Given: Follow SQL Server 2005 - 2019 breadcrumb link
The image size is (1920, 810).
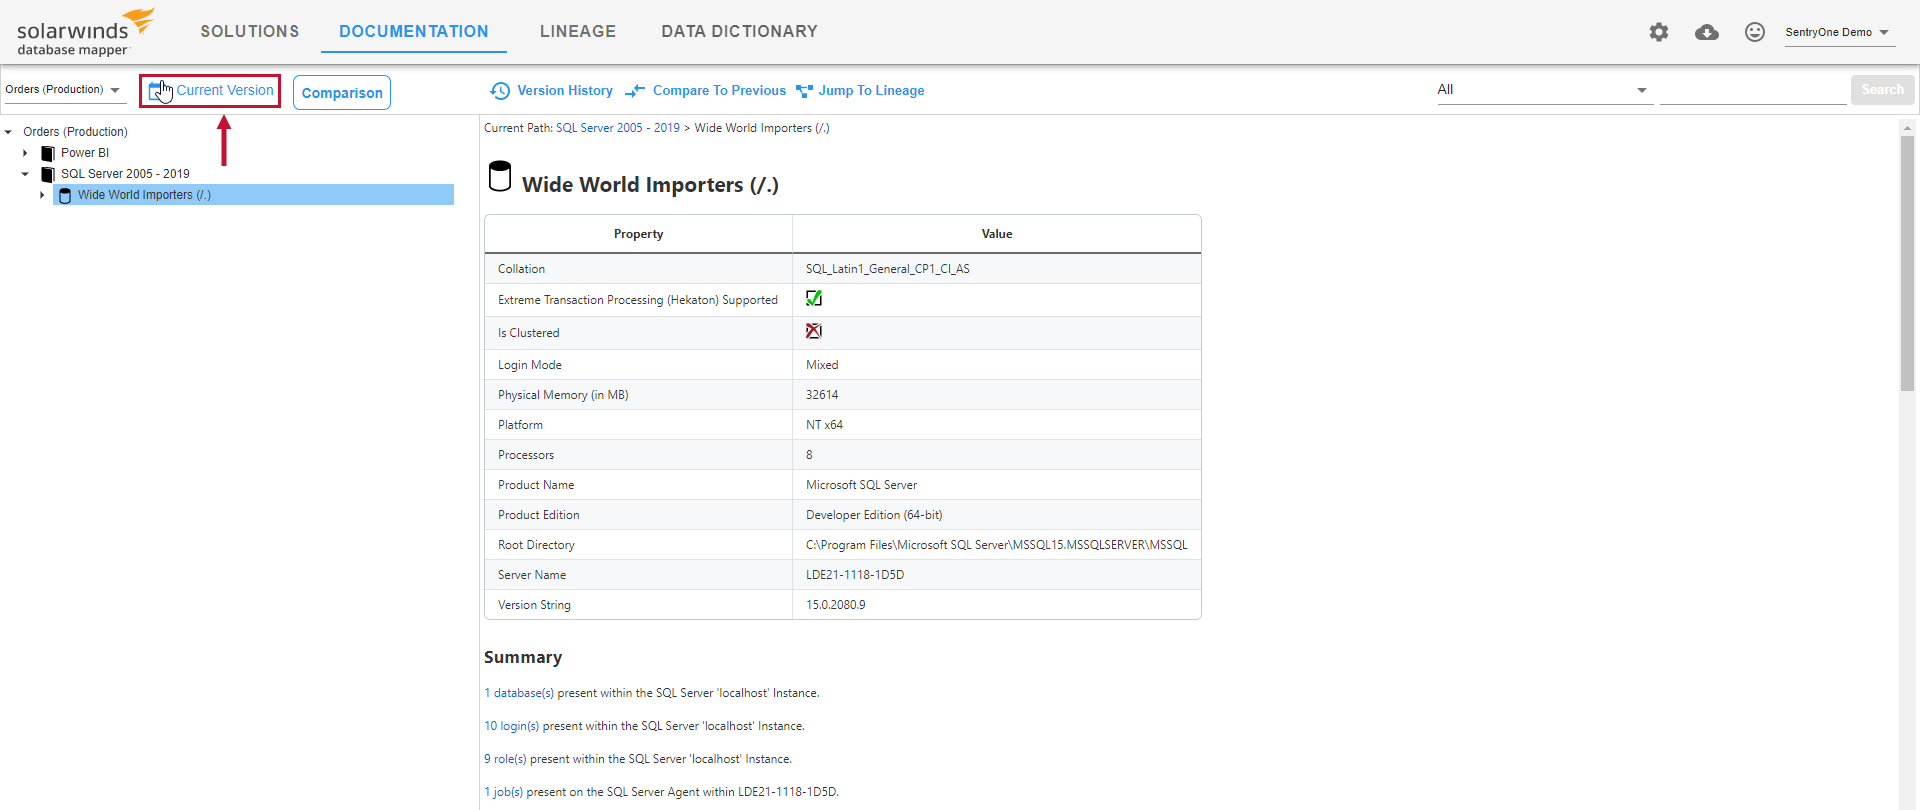Looking at the screenshot, I should coord(618,128).
